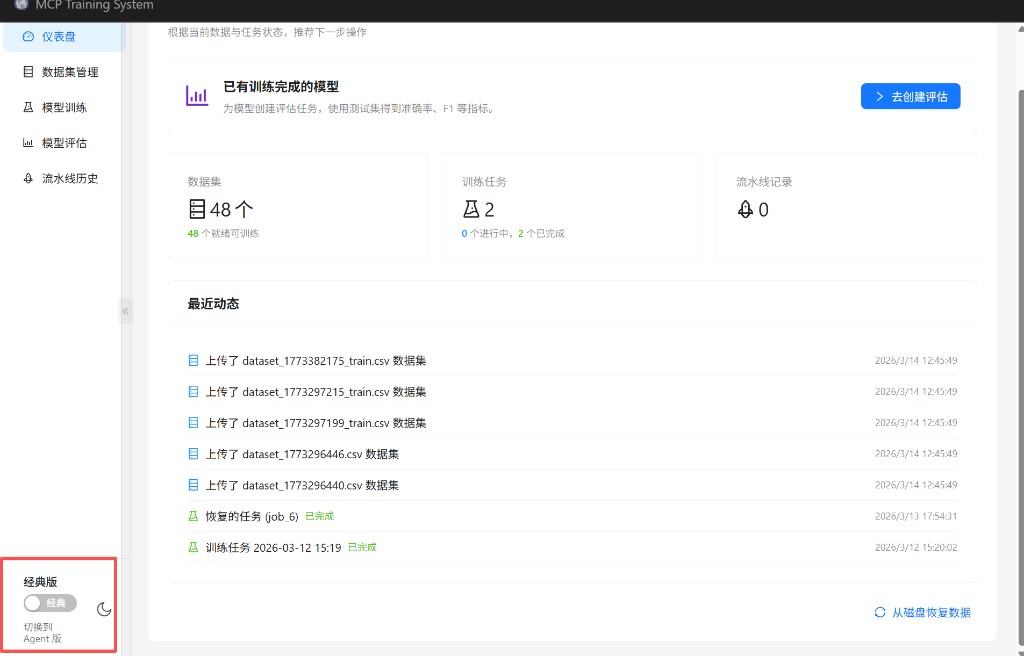Click the text 上传了 dataset_1773297199_train.csv 数据集
The image size is (1024, 656).
(316, 423)
